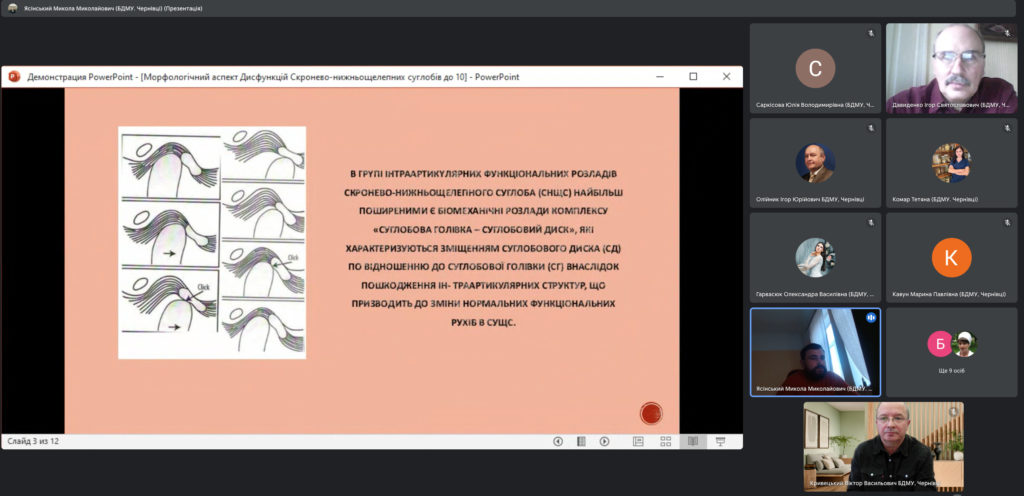The width and height of the screenshot is (1024, 496).
Task: Click the jaw joint diagram image
Action: (212, 242)
